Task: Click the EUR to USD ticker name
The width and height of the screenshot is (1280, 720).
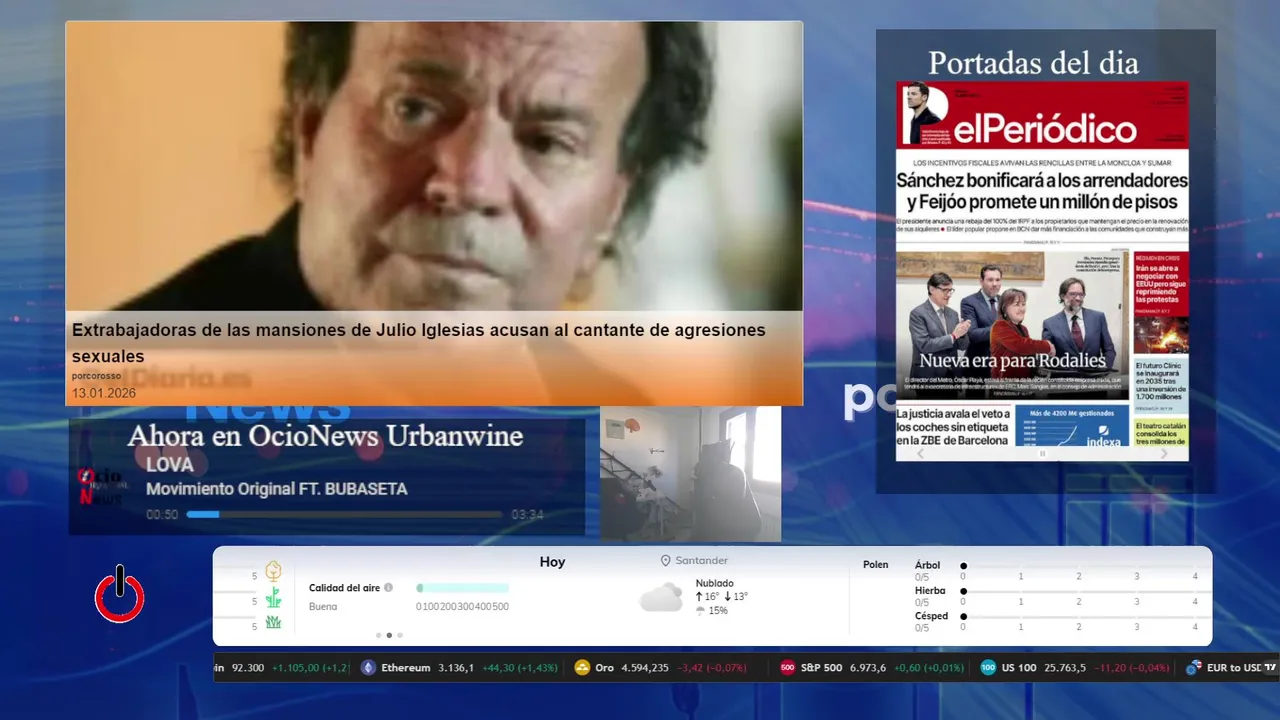Action: (1235, 668)
